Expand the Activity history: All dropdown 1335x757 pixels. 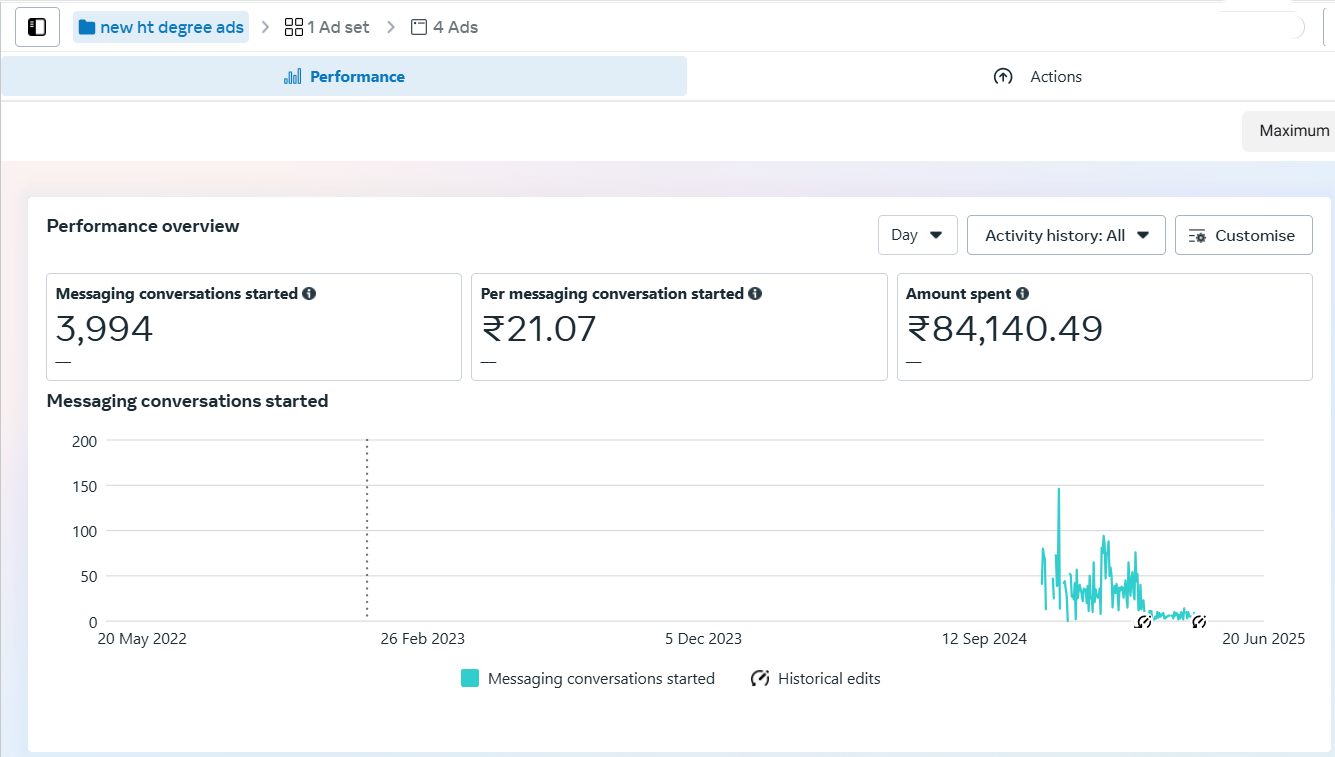point(1065,235)
